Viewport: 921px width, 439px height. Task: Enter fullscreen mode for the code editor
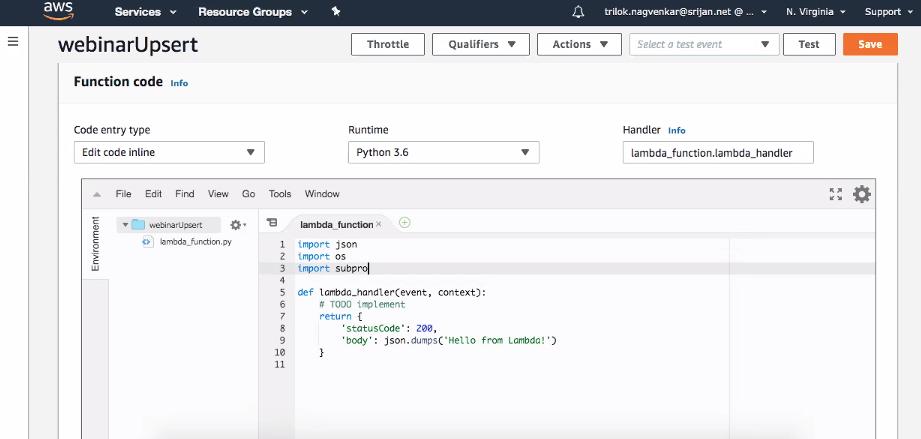835,194
